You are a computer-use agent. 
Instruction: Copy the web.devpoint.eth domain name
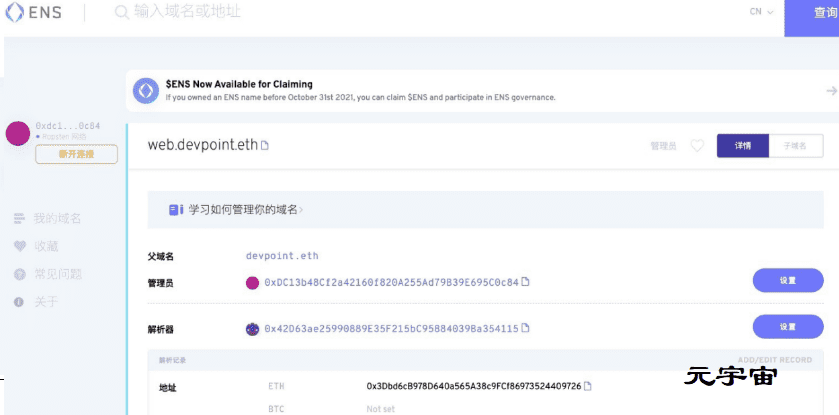pos(265,146)
